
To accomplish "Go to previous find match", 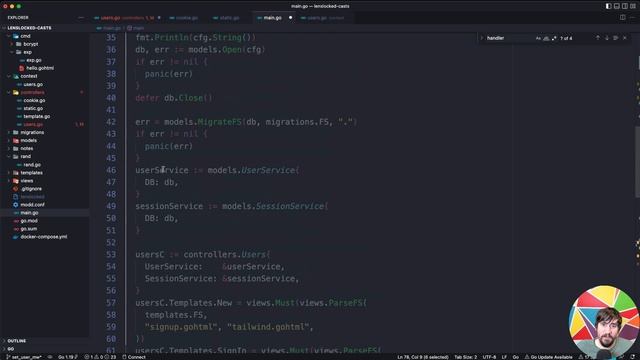I will click(598, 38).
